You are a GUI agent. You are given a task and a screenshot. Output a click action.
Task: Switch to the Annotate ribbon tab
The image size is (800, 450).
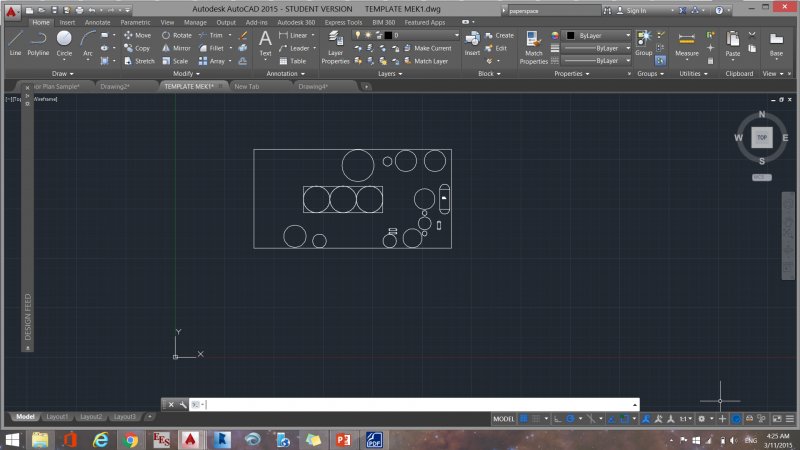point(98,21)
